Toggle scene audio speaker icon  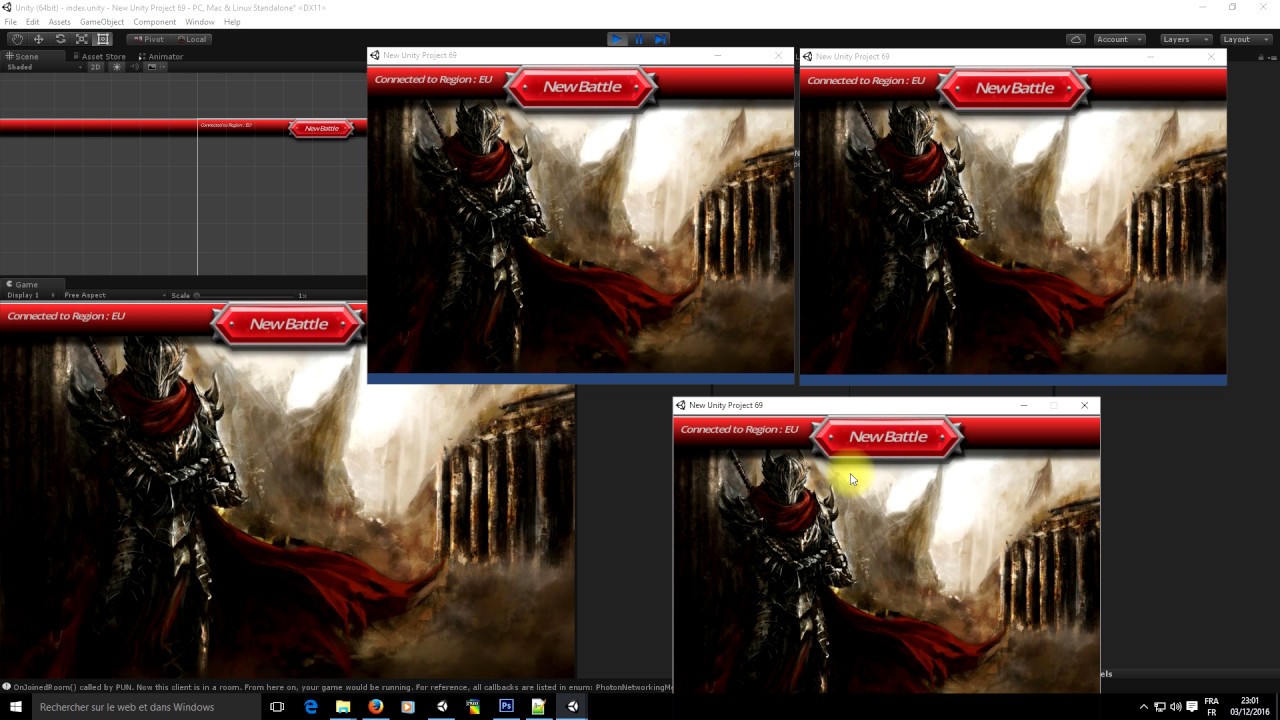pos(134,67)
